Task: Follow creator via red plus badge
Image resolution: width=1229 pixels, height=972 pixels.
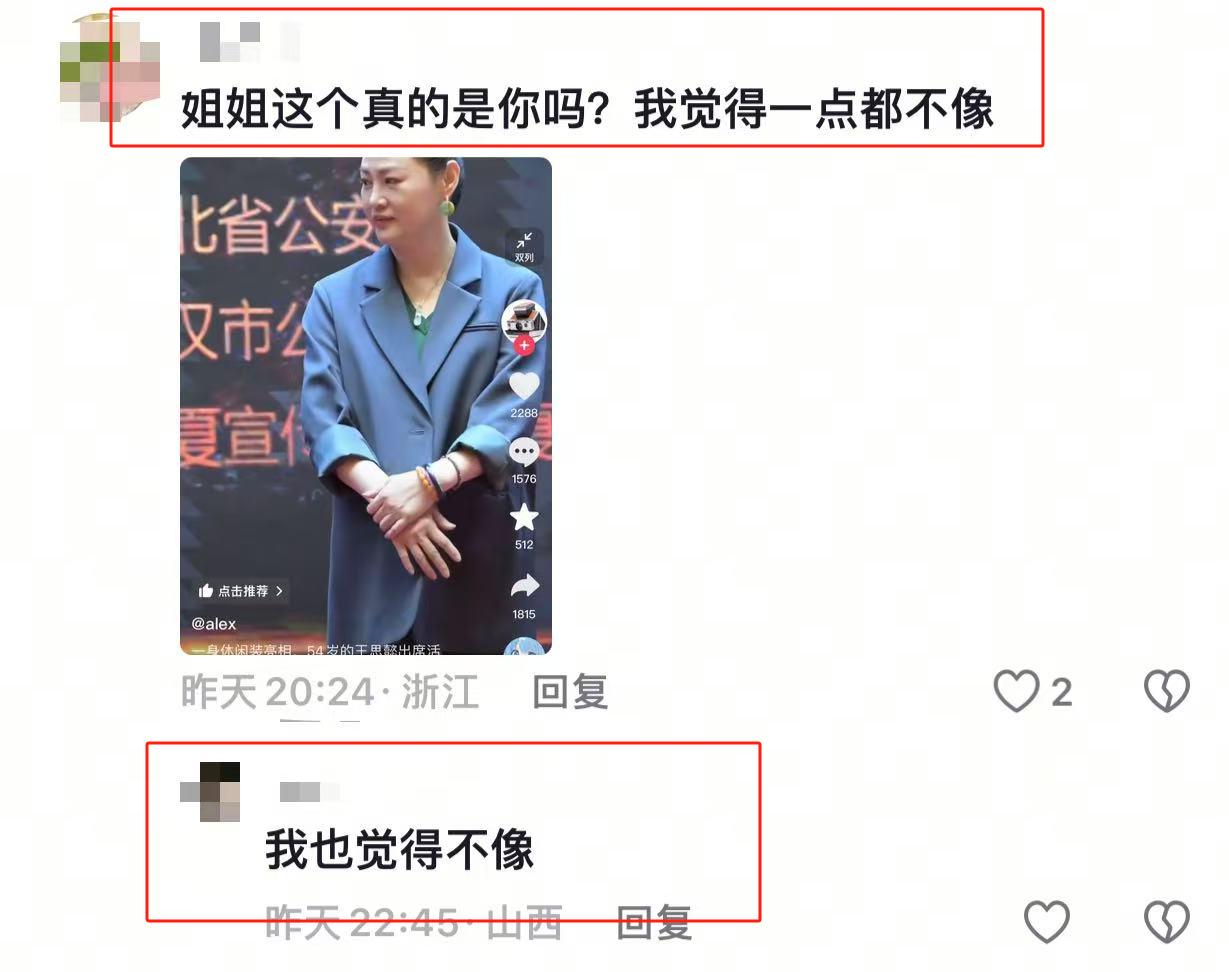Action: pyautogui.click(x=524, y=346)
